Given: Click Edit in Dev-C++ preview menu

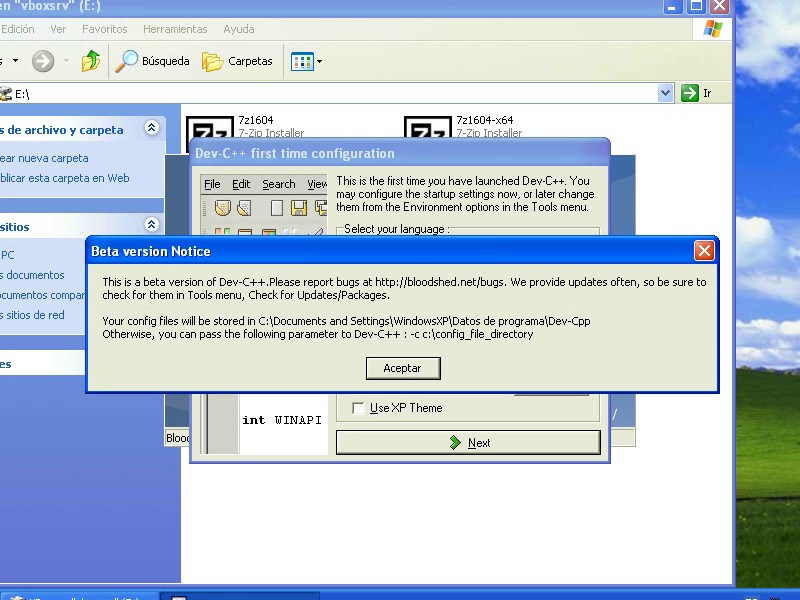Looking at the screenshot, I should pos(241,184).
